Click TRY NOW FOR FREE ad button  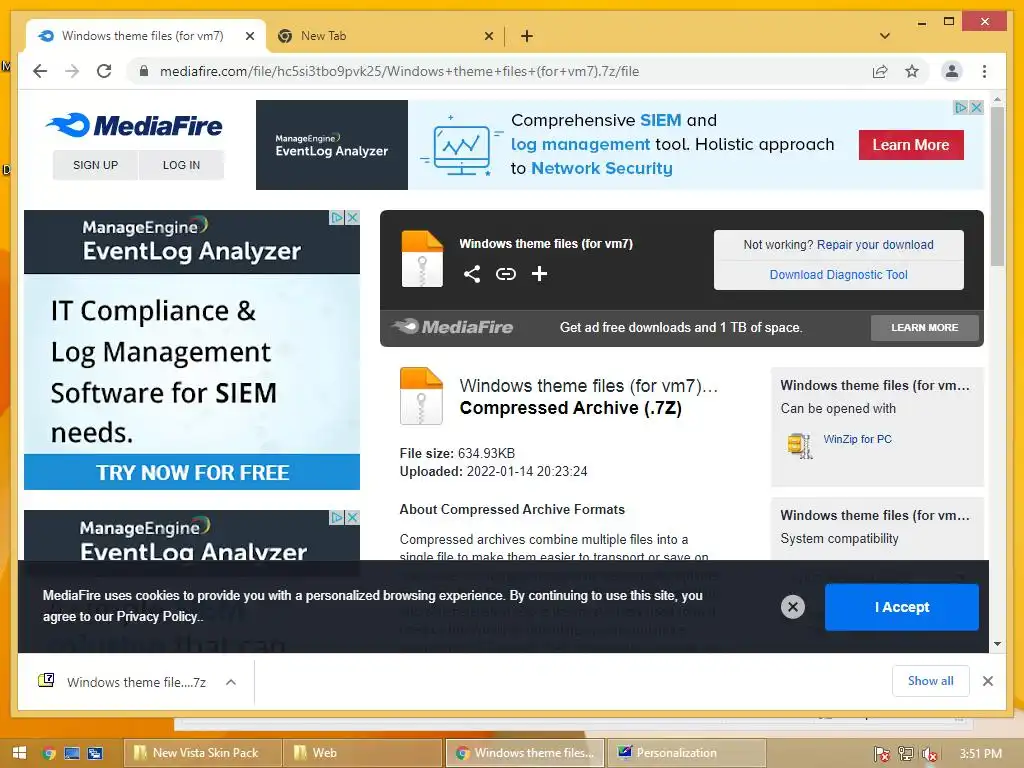[192, 472]
